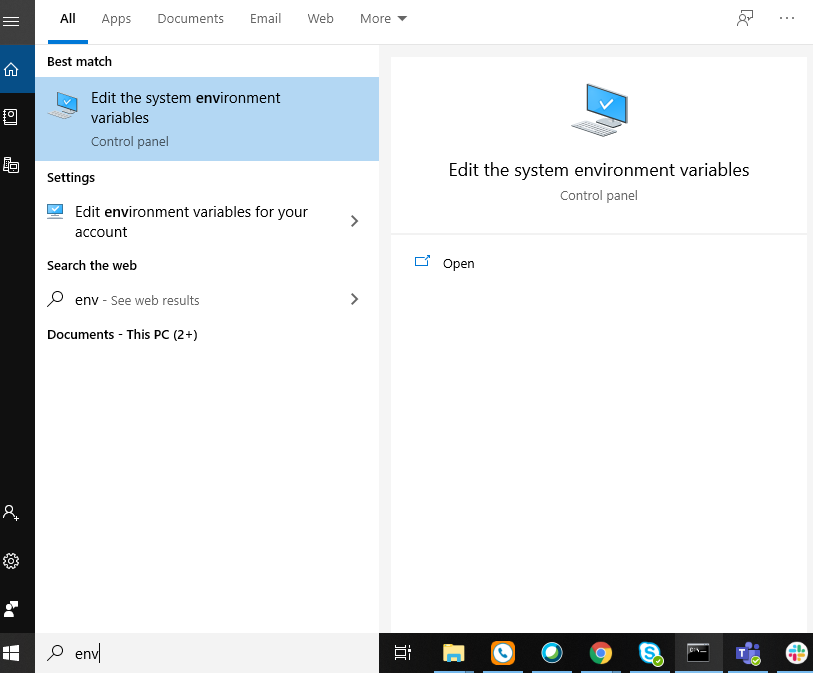The image size is (813, 673).
Task: Expand arrow beside env web results
Action: coord(355,299)
